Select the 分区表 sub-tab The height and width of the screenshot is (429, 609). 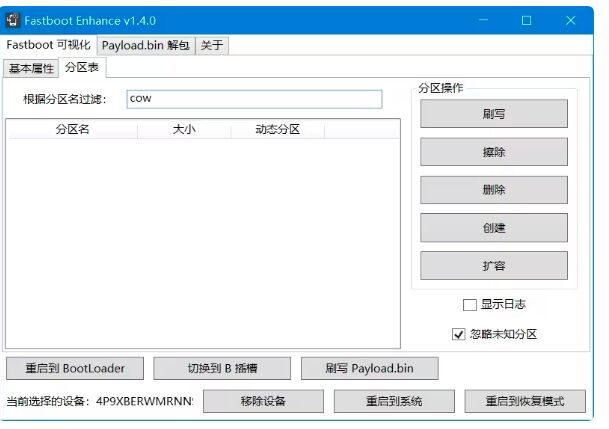coord(82,68)
